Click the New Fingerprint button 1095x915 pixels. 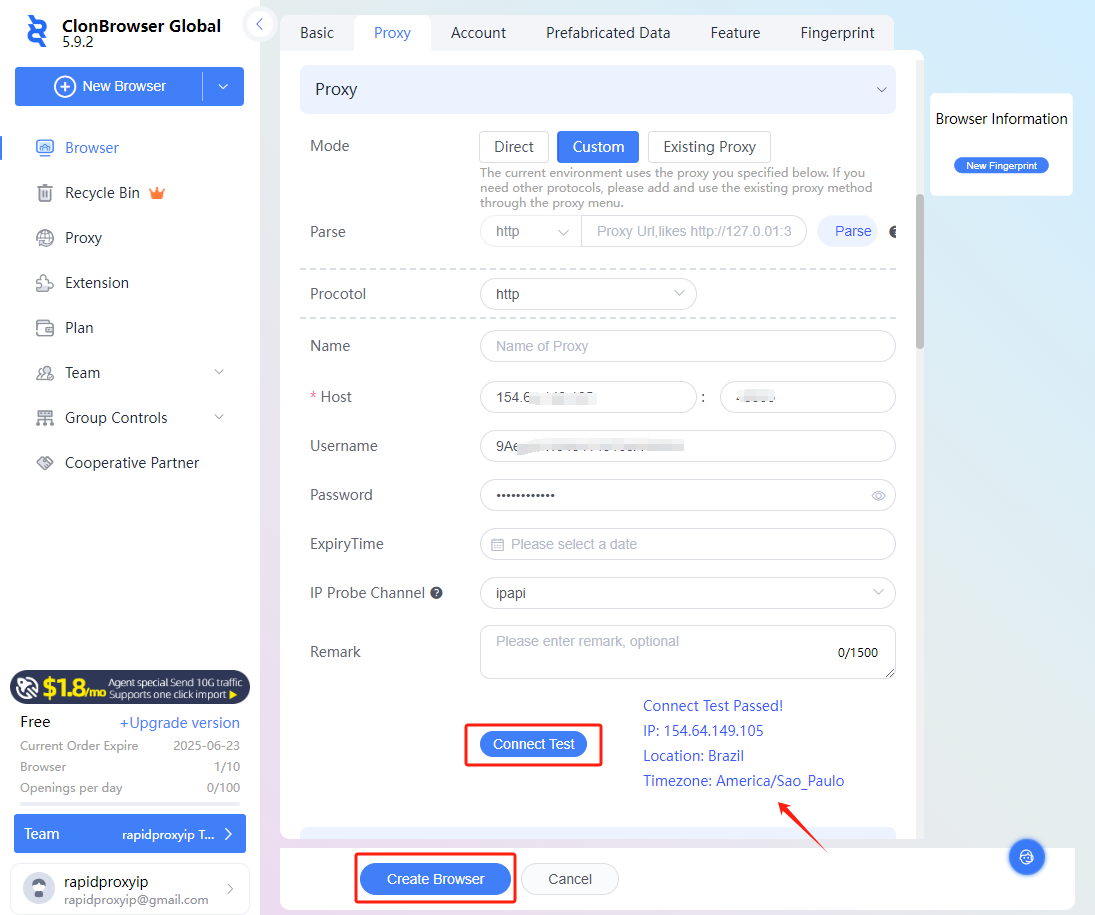[x=1001, y=166]
